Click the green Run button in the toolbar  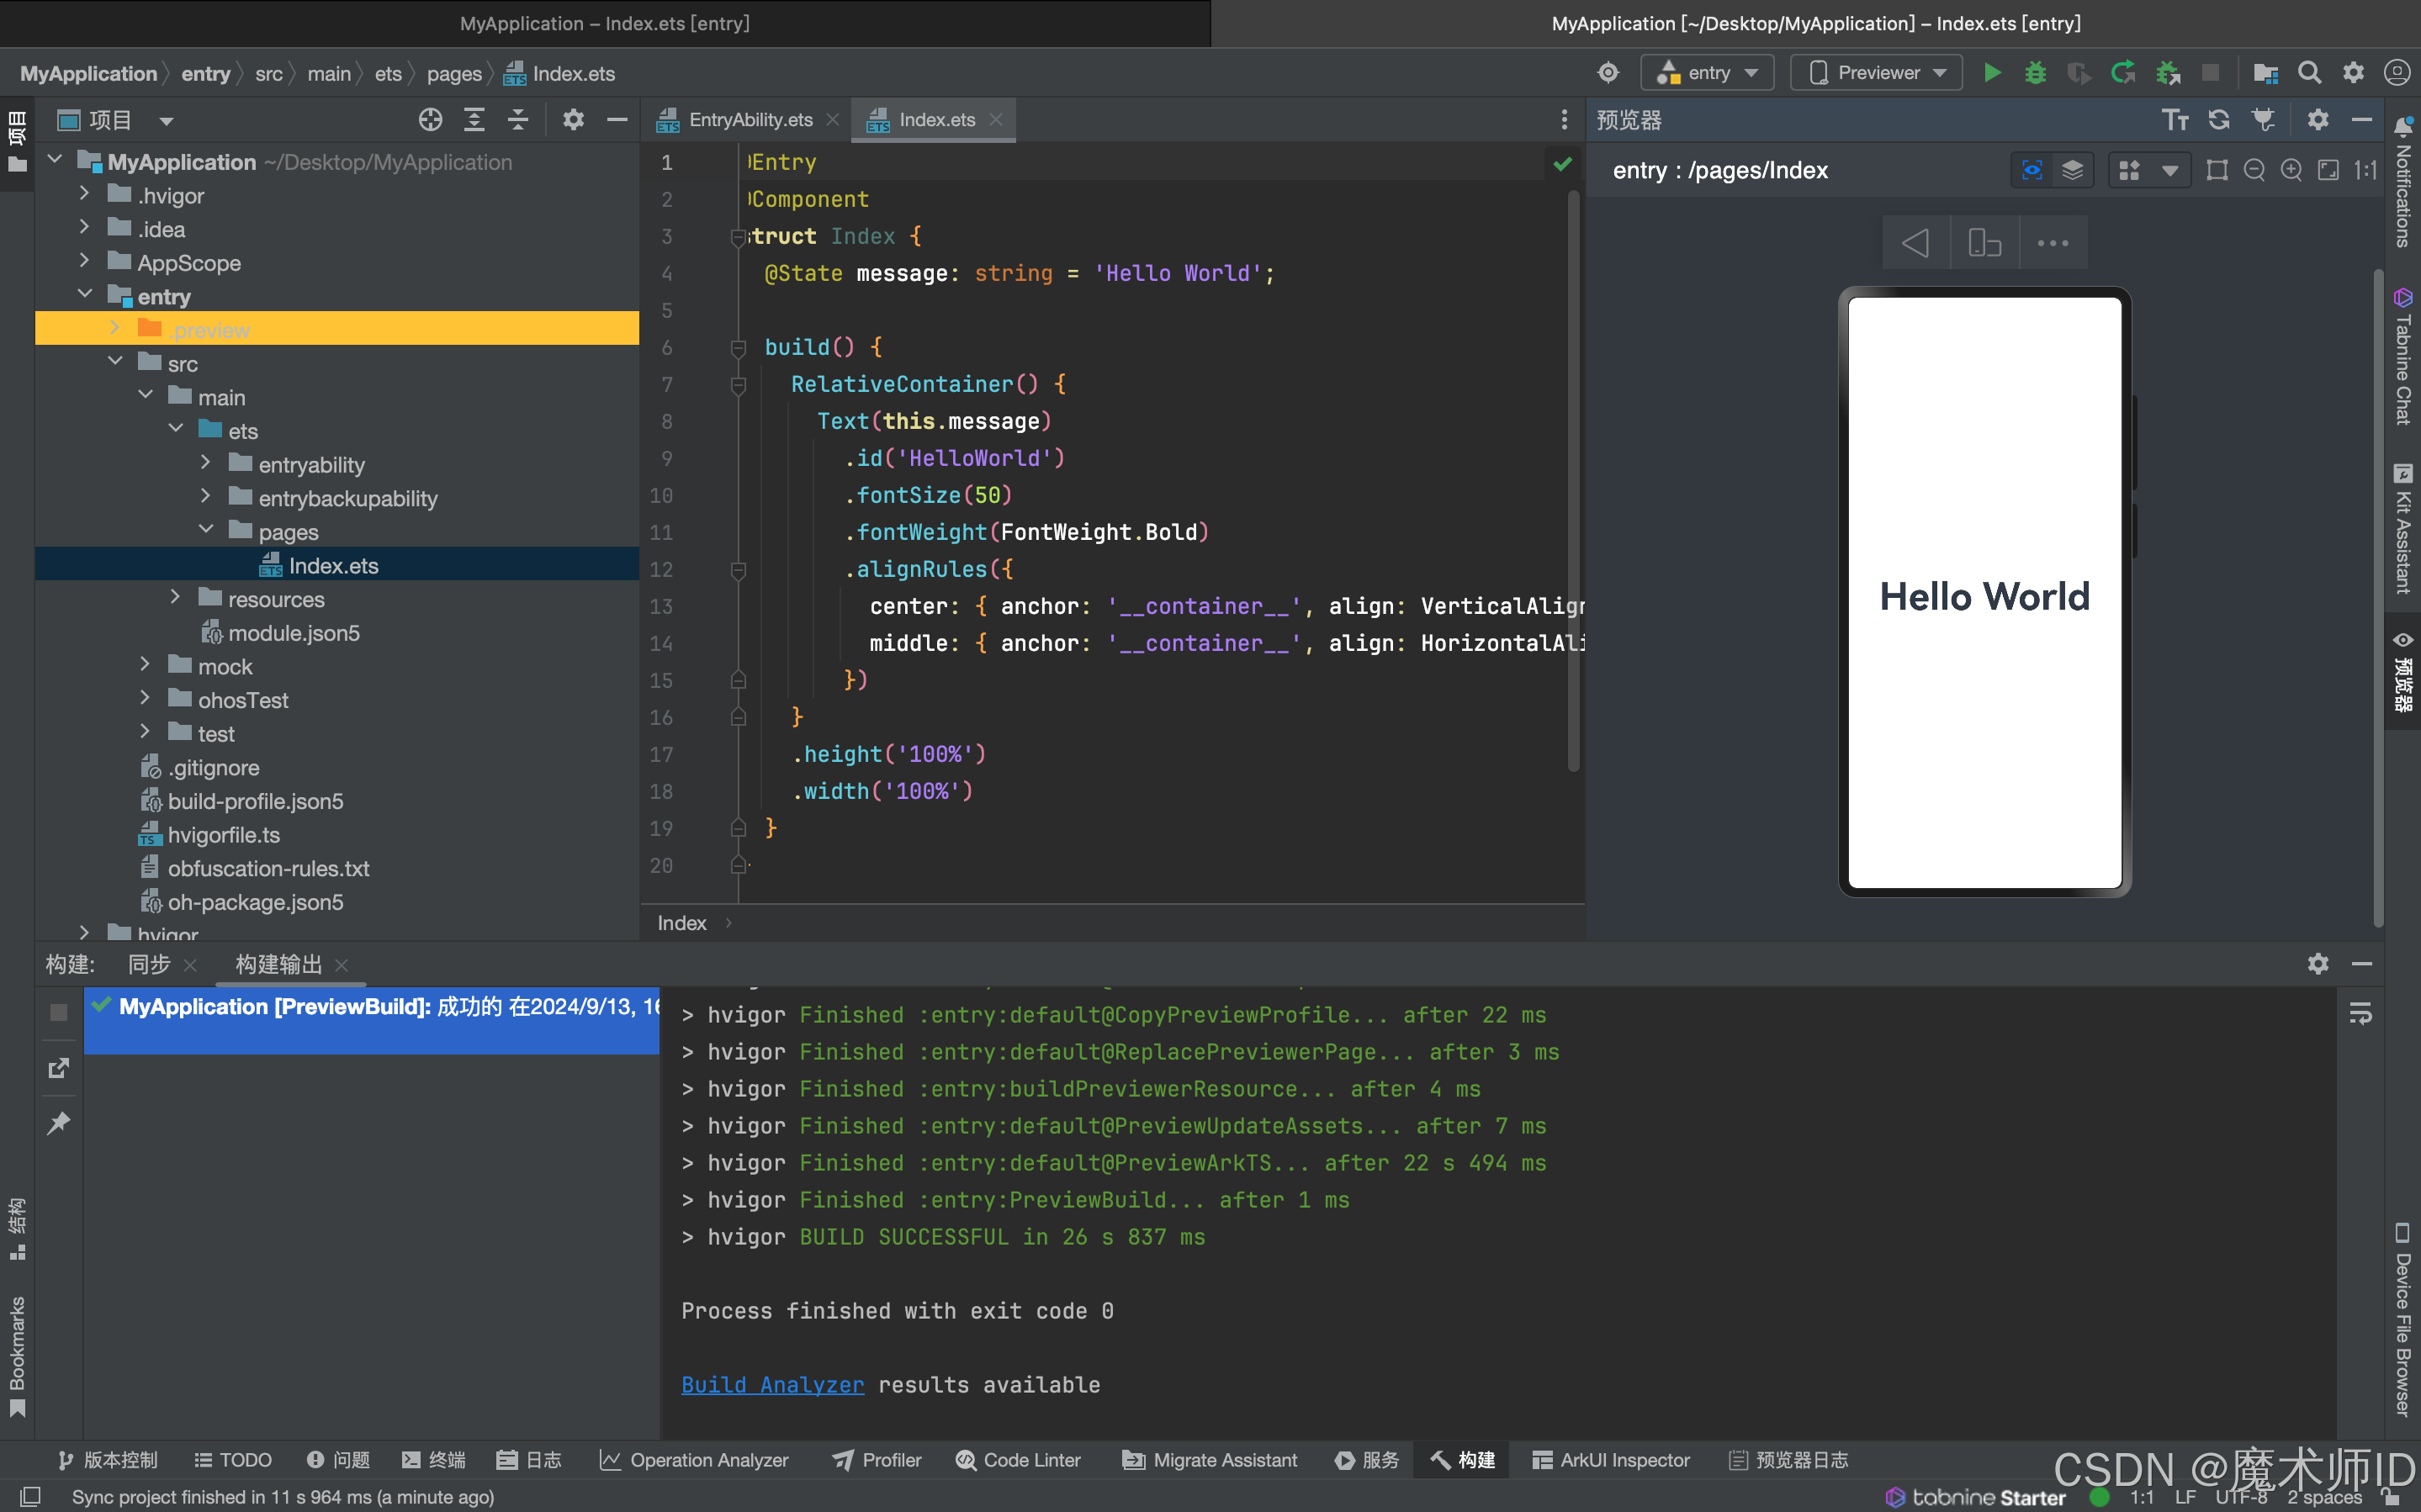(x=1991, y=73)
